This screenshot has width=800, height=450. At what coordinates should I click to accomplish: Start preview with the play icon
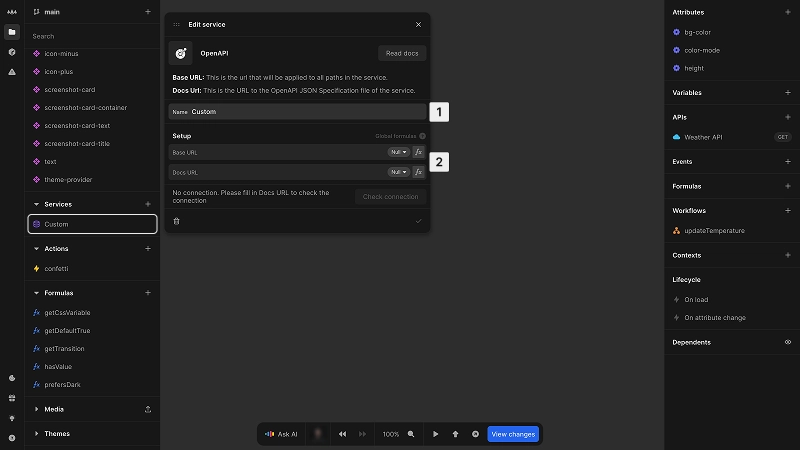tap(436, 434)
